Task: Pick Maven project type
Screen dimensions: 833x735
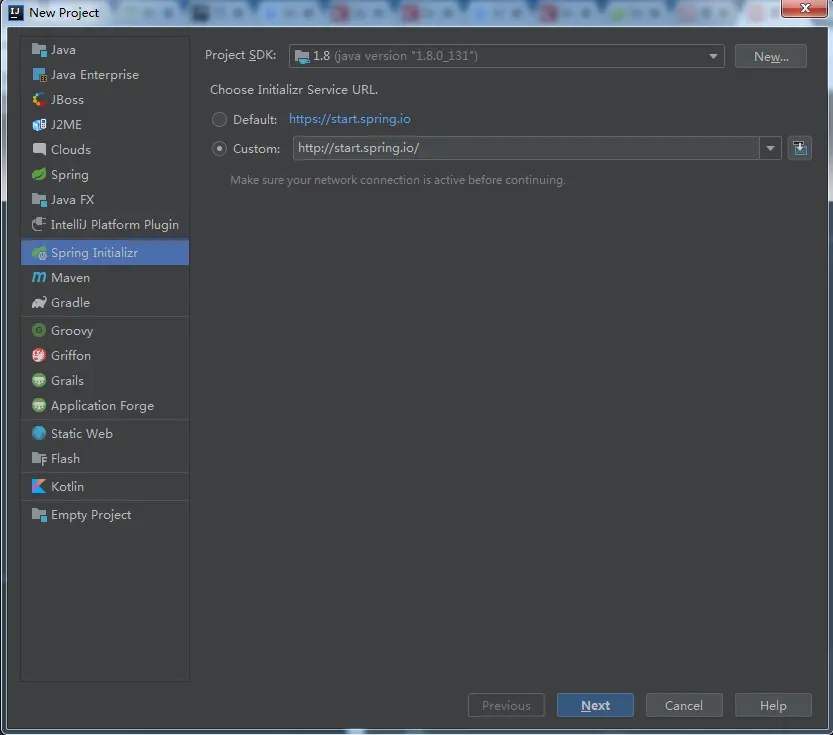Action: click(x=105, y=278)
